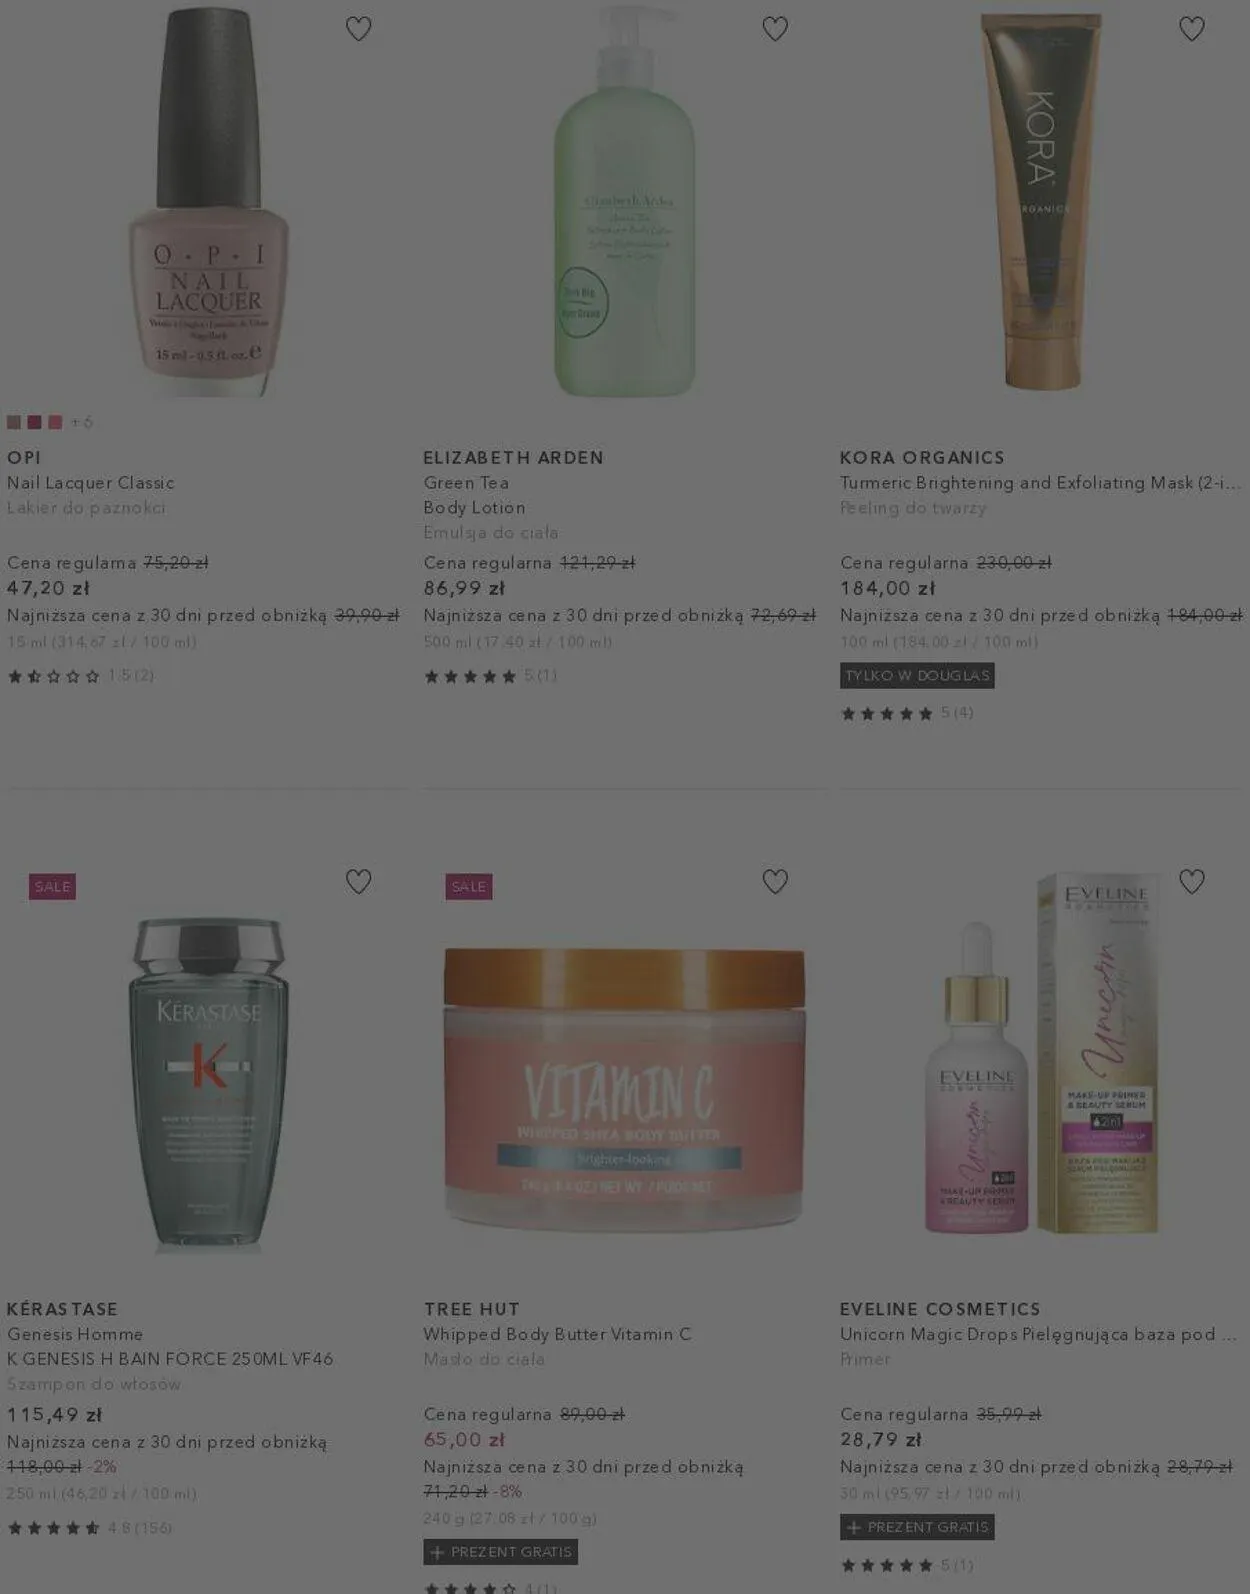This screenshot has height=1594, width=1250.
Task: Open Turmeric Brightening and Exfoliating Mask link
Action: (x=1040, y=483)
